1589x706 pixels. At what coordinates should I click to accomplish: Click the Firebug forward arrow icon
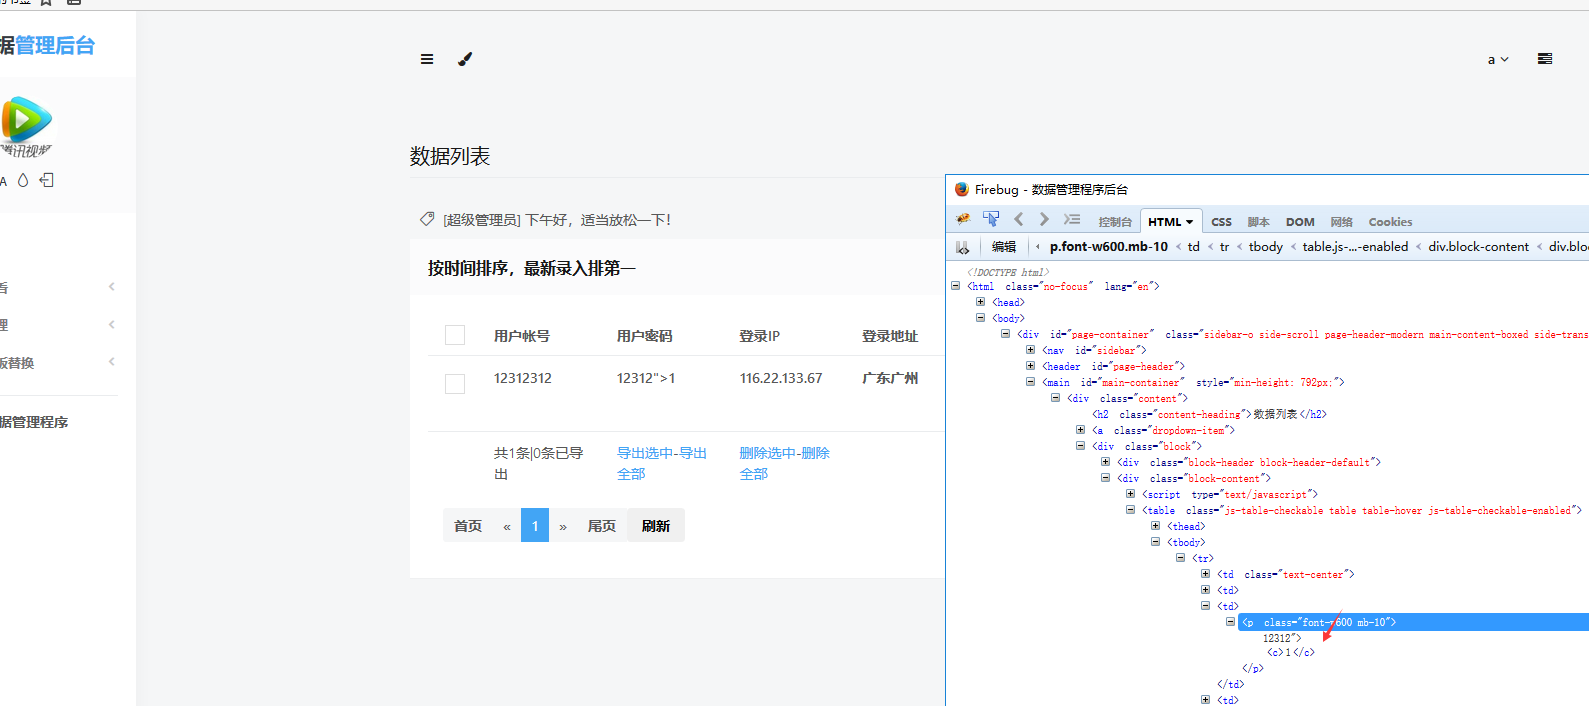[1044, 219]
